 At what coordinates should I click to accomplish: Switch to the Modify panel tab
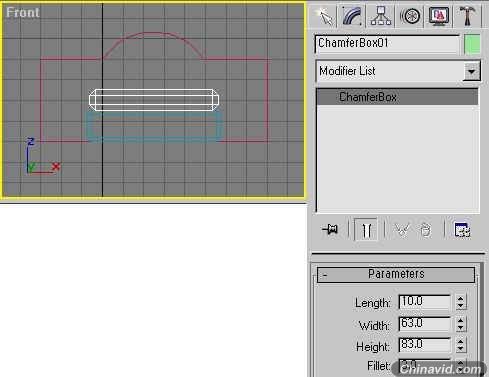352,16
